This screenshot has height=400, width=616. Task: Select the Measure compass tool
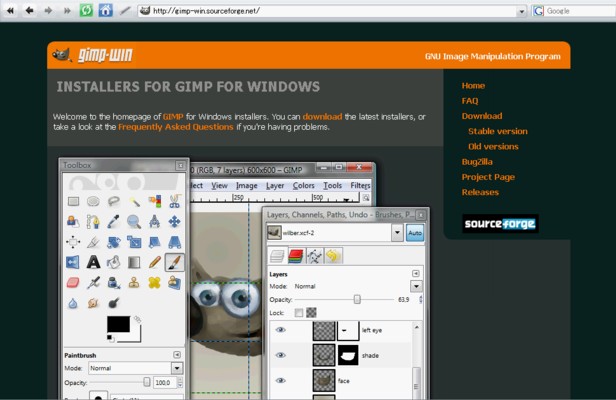pos(154,222)
